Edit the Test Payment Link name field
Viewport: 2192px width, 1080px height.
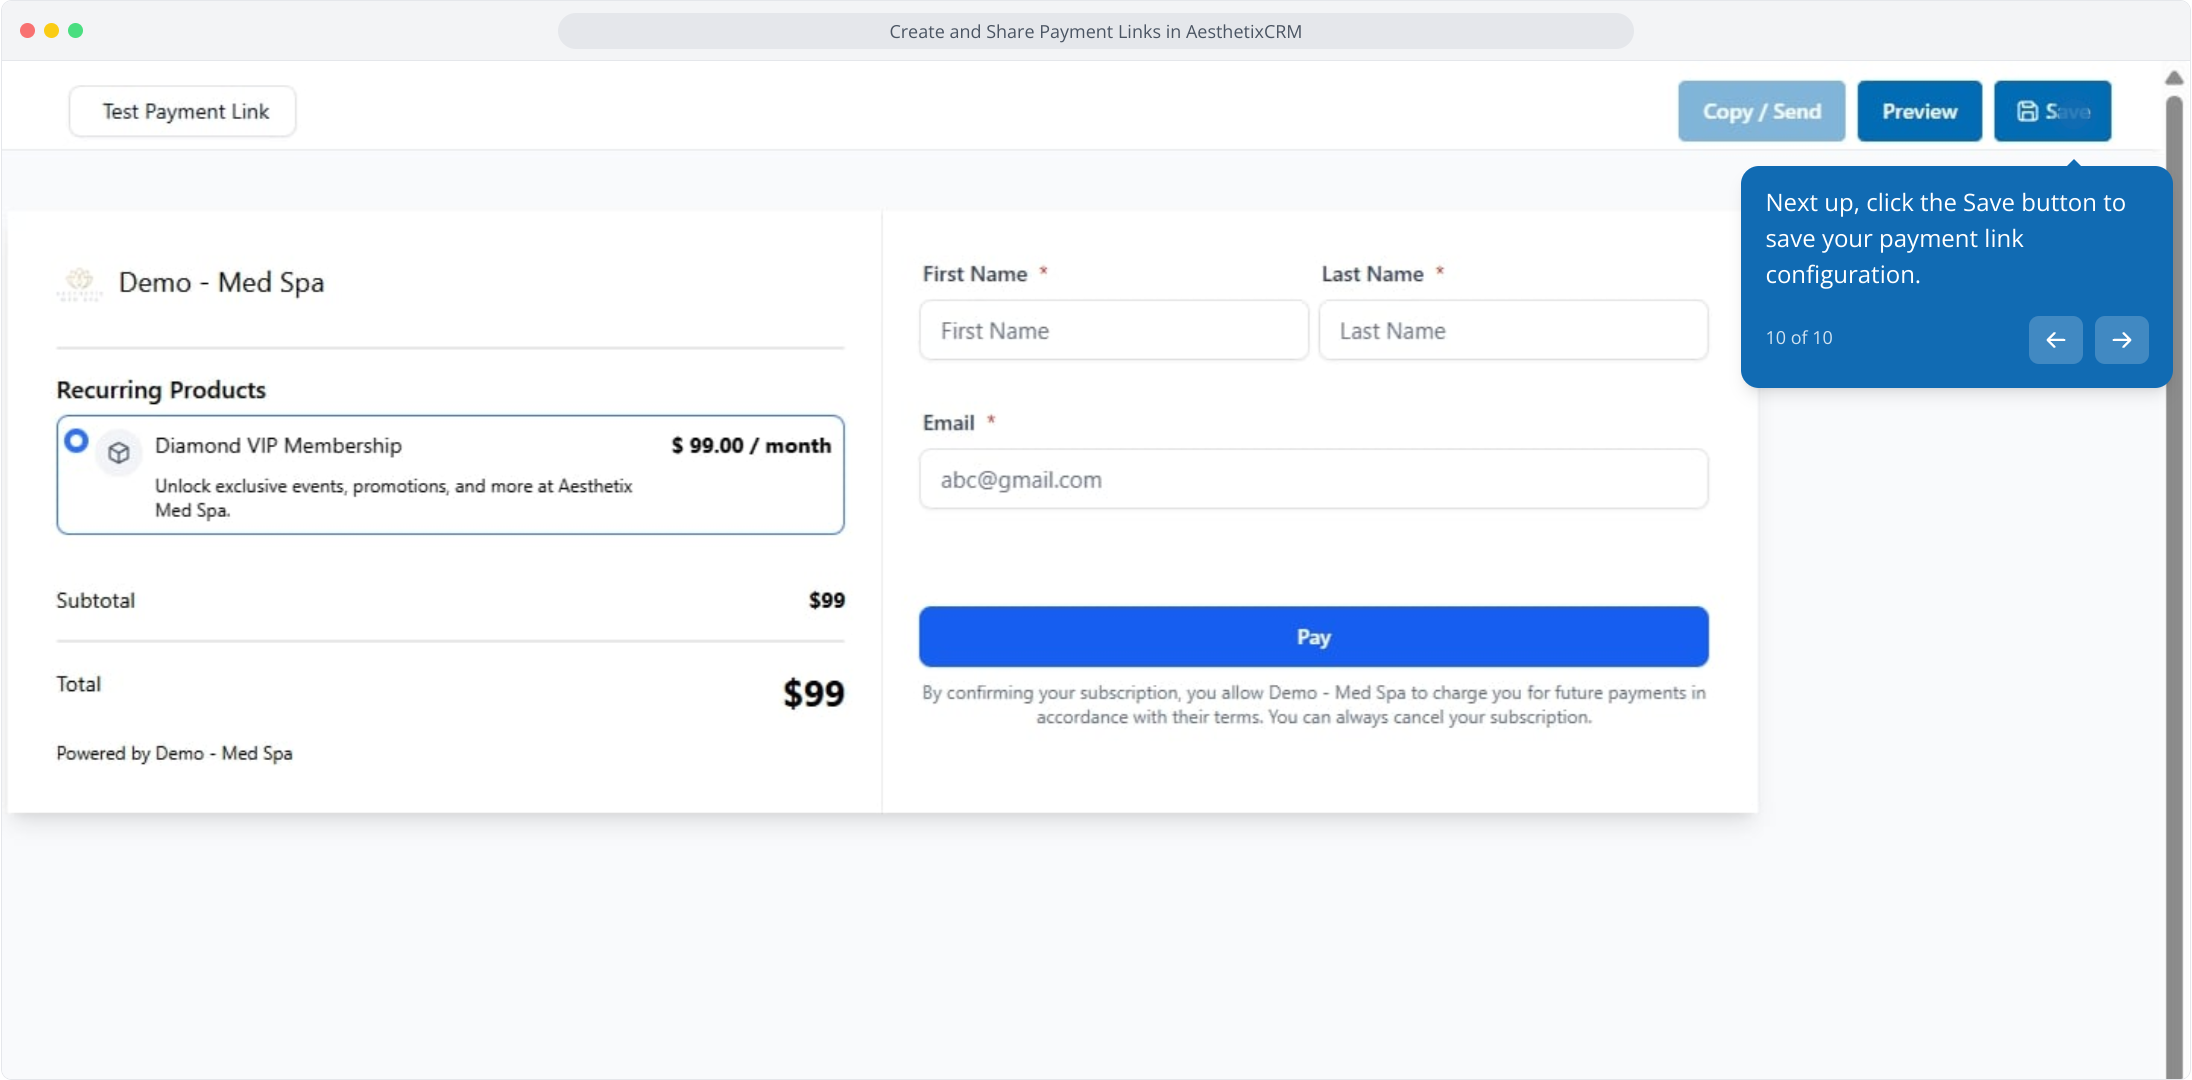tap(183, 111)
